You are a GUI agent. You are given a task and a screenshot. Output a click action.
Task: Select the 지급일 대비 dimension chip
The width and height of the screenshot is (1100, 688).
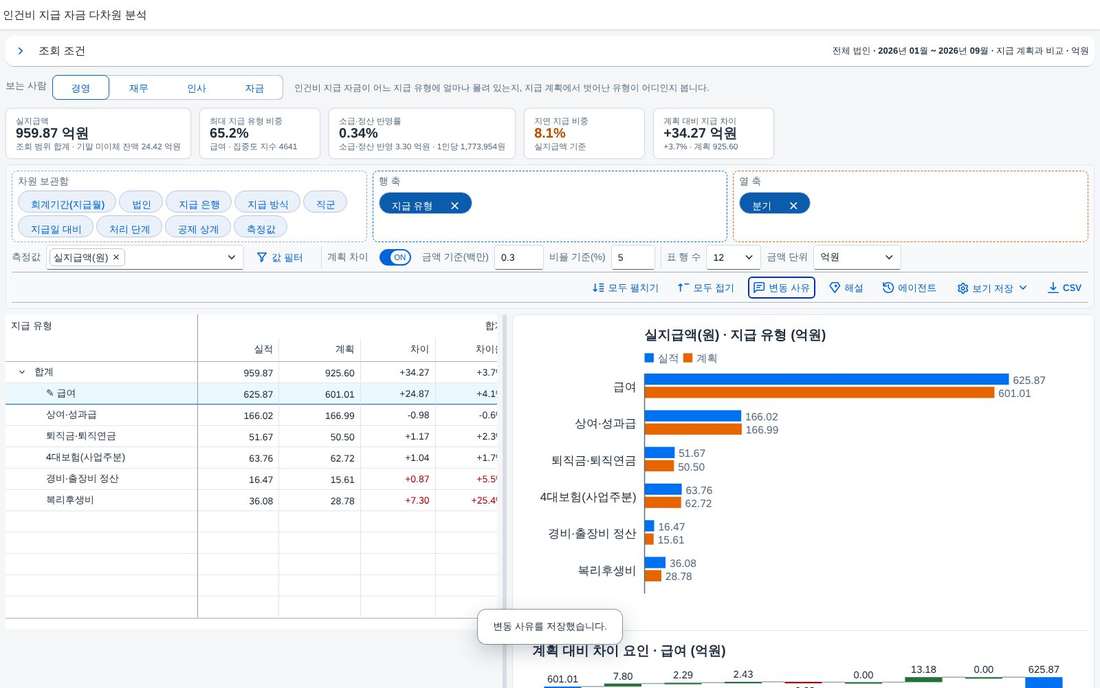[56, 229]
